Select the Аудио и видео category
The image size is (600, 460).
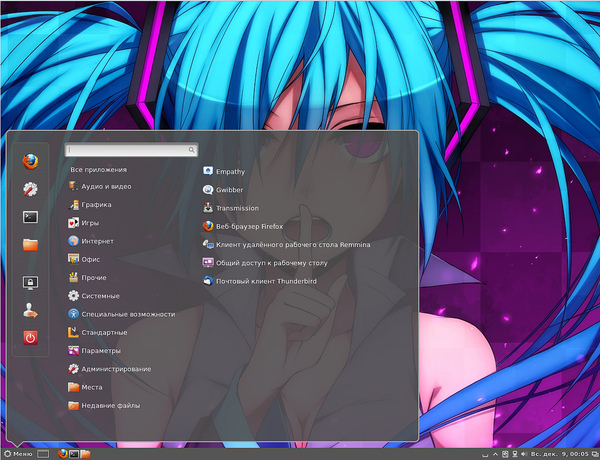point(106,186)
